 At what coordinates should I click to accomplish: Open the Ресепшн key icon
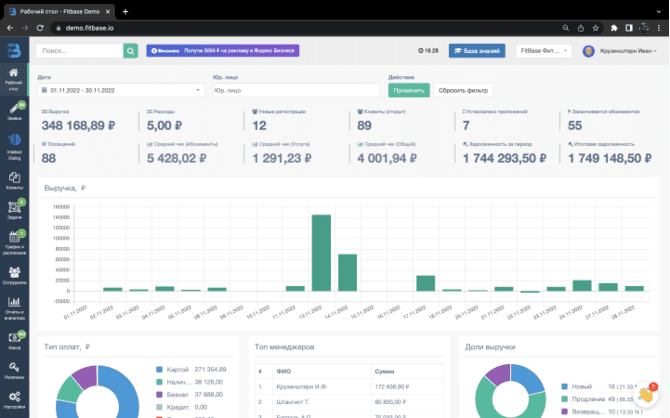tap(15, 371)
